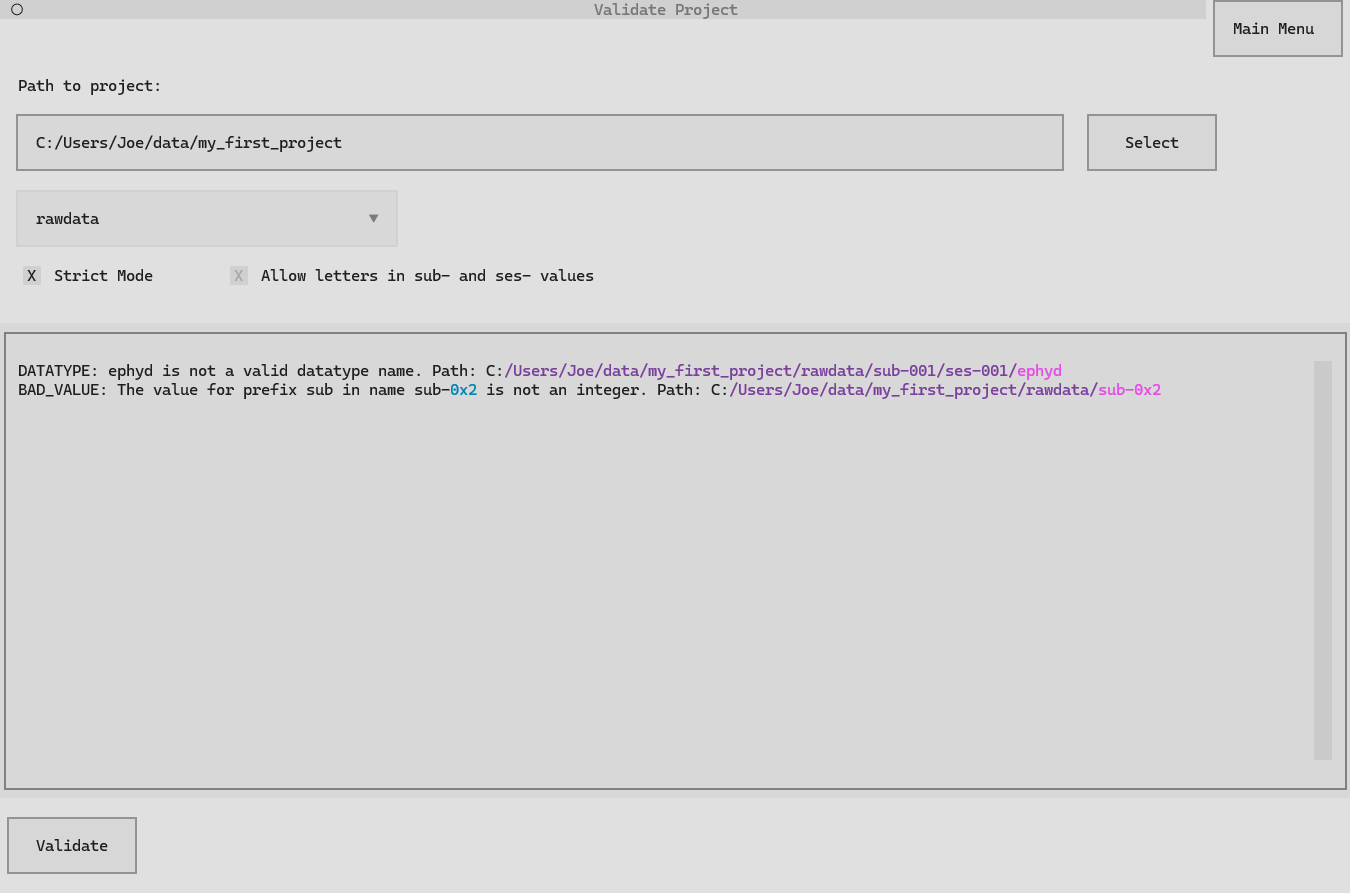Focus the project path input field
1350x893 pixels.
coord(539,143)
